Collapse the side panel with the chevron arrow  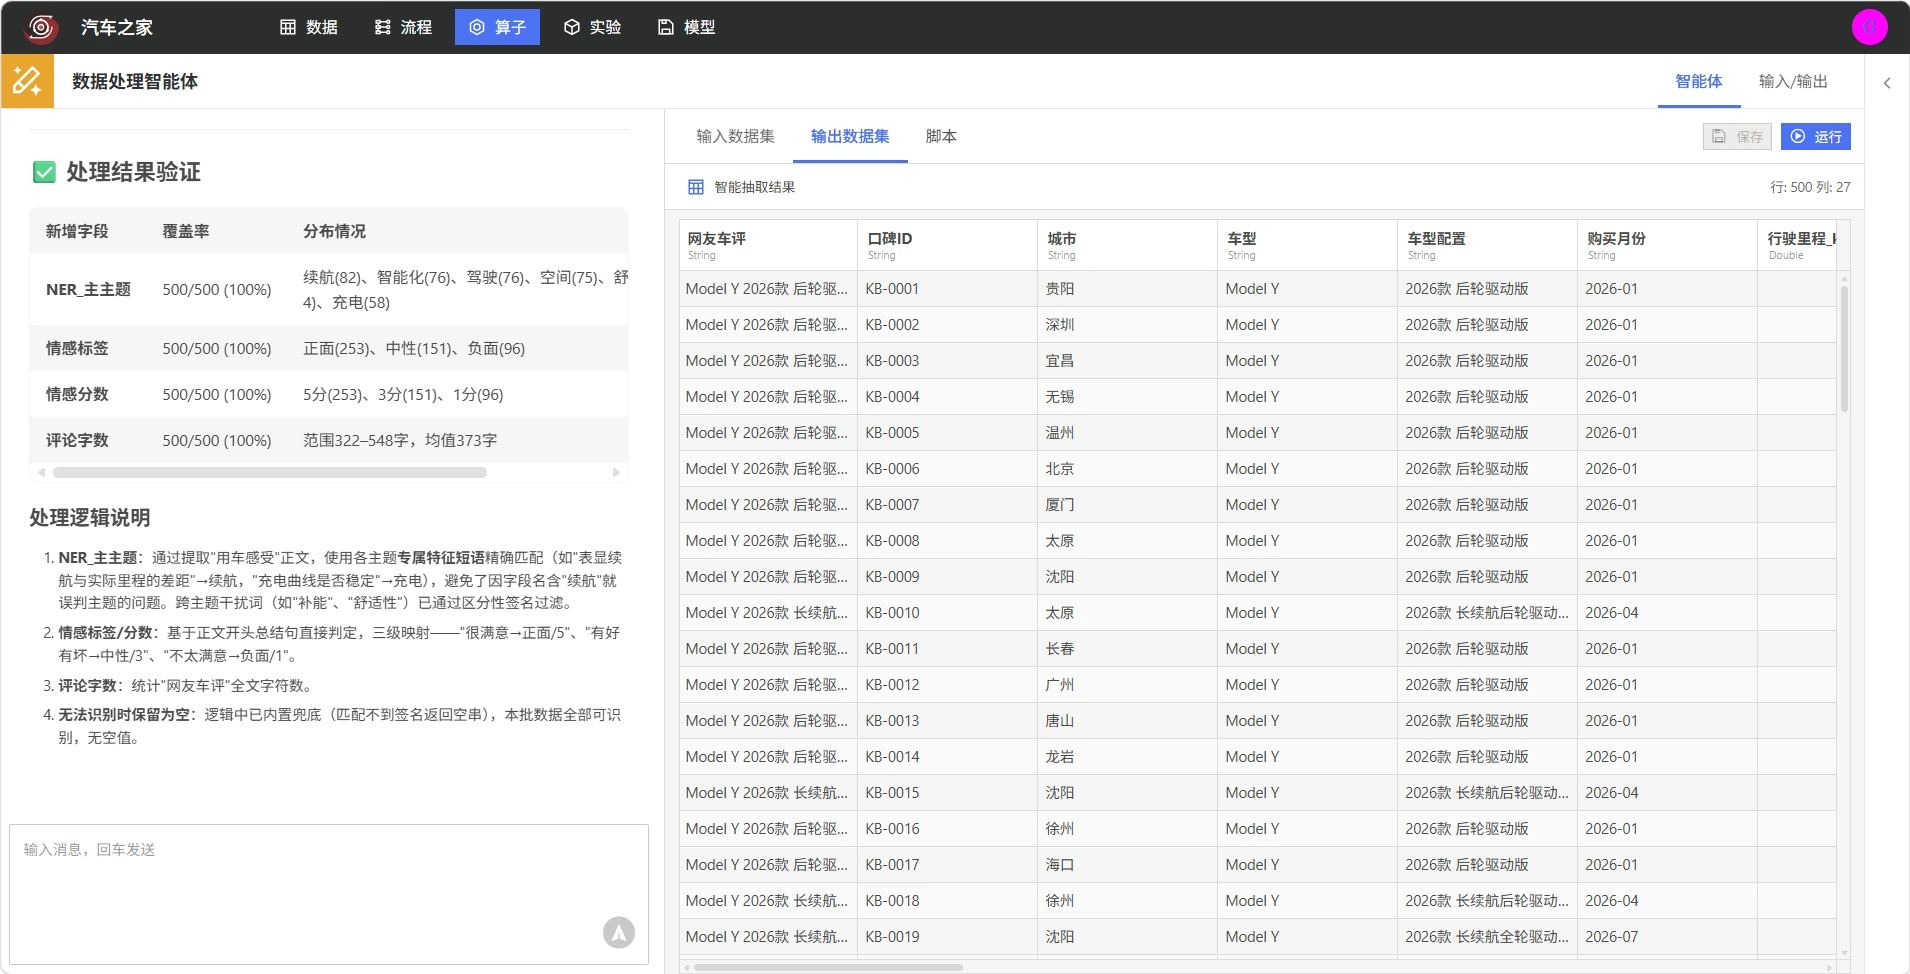[1887, 83]
